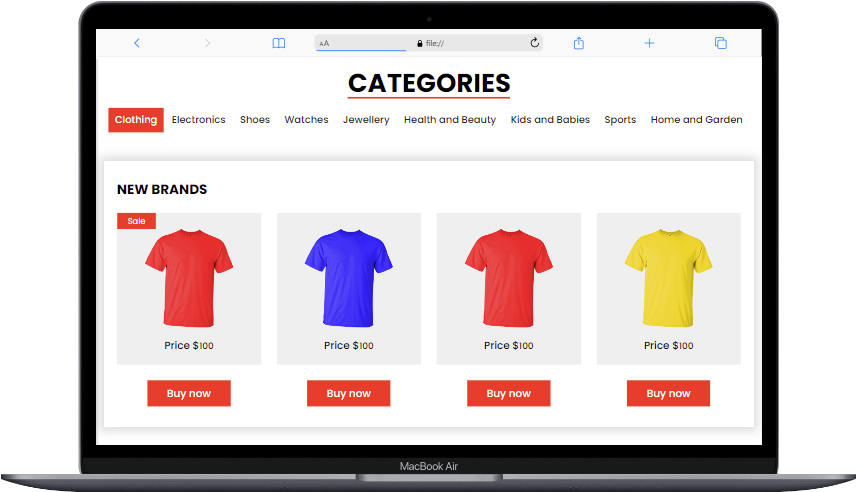Click the Sale red t-shirt image
The height and width of the screenshot is (492, 856).
click(189, 278)
